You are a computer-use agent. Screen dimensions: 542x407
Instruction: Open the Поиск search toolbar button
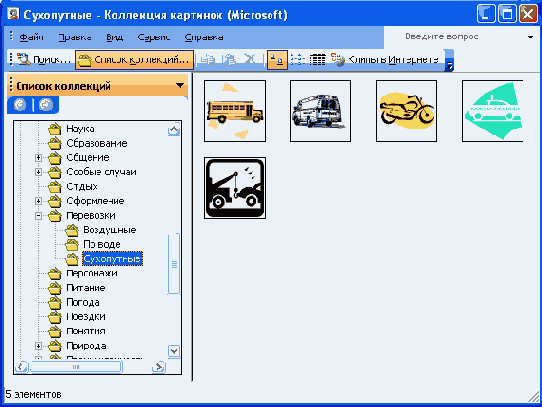click(44, 60)
